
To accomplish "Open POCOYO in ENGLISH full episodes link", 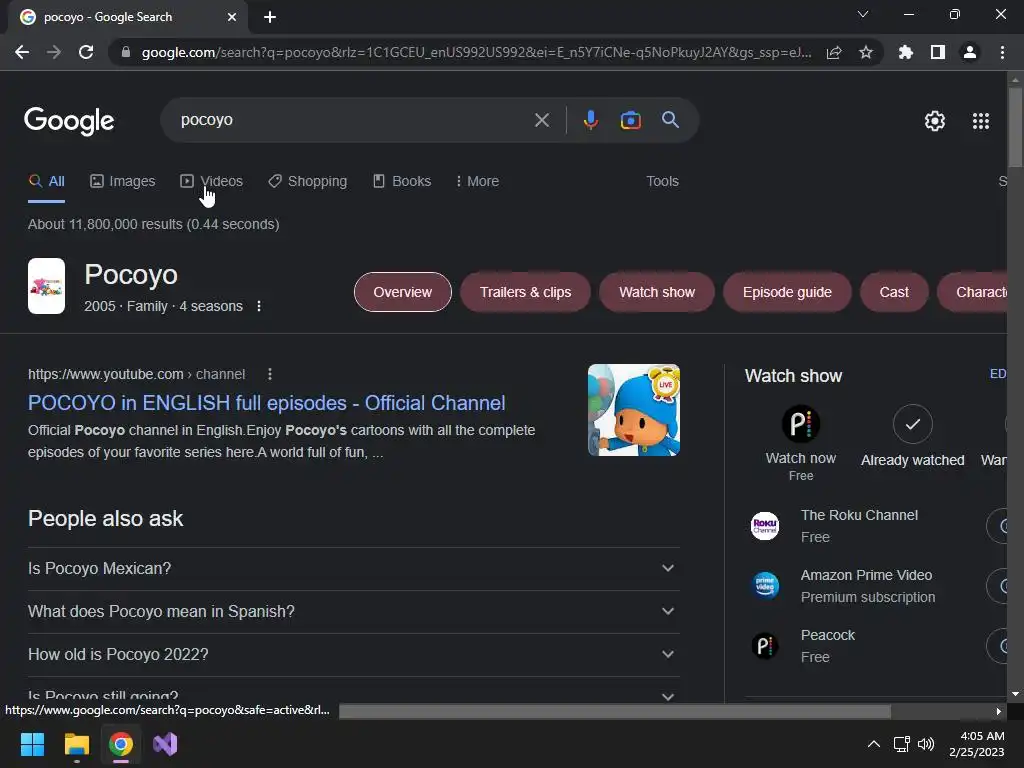I will click(266, 403).
